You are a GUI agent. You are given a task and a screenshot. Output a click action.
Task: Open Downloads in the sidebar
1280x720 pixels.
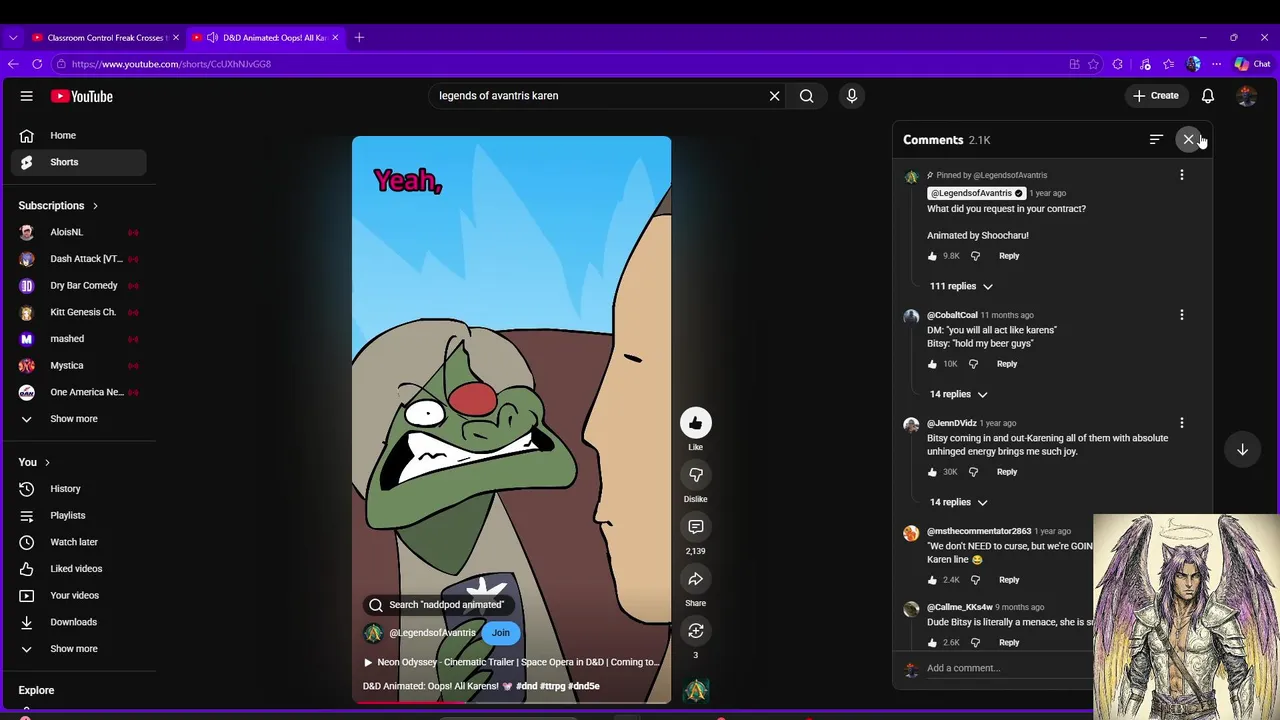tap(78, 622)
